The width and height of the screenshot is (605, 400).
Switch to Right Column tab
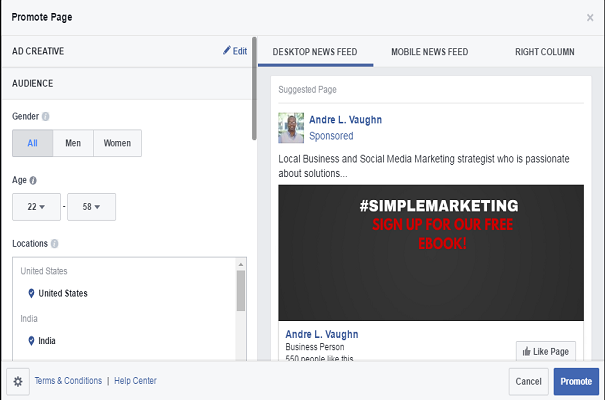point(547,51)
